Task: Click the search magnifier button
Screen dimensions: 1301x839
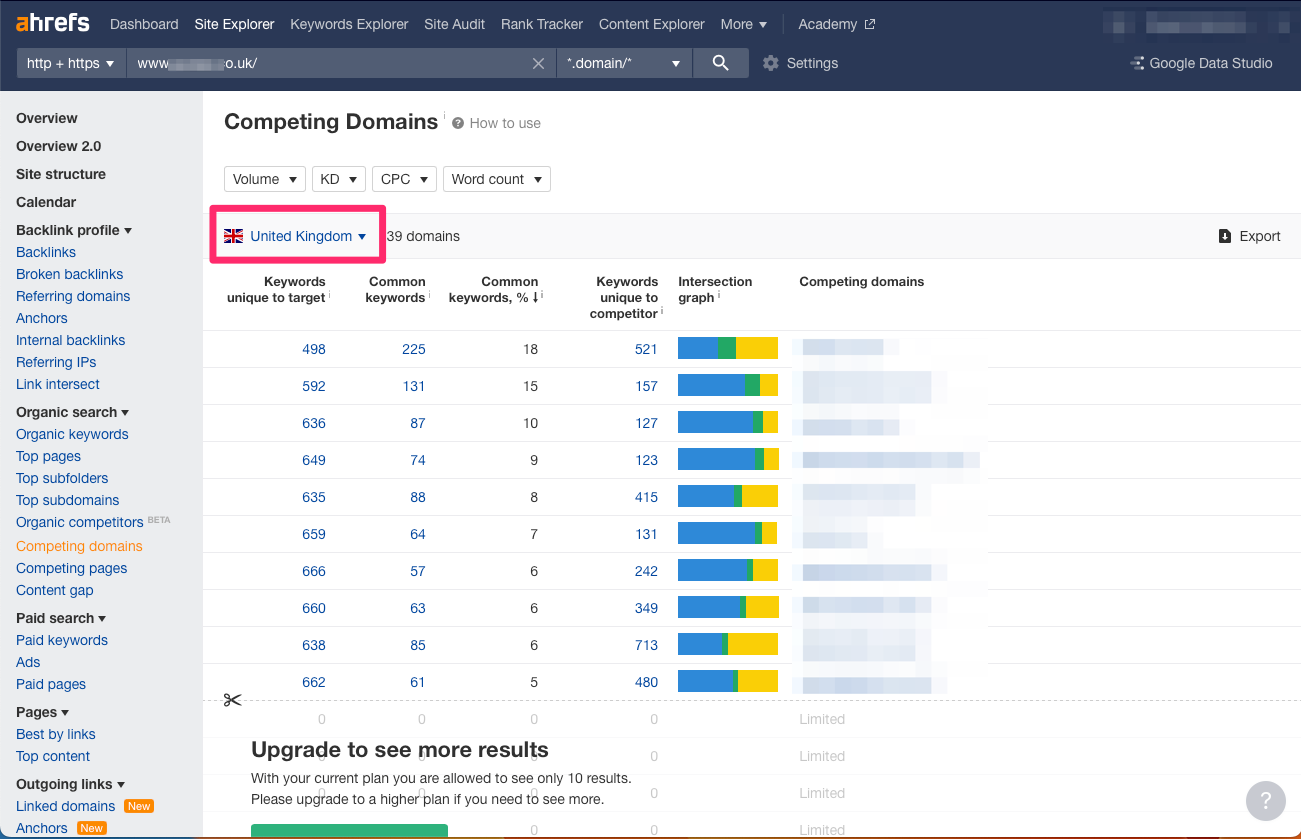Action: coord(721,63)
